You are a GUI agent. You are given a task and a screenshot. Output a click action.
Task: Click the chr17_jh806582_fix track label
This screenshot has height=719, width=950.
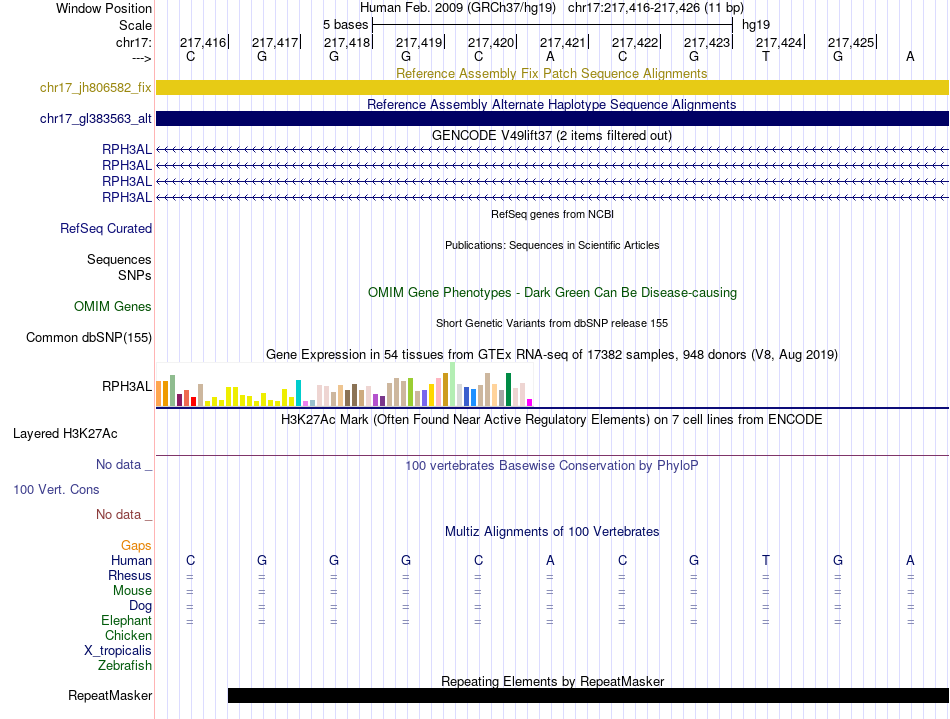pos(96,88)
